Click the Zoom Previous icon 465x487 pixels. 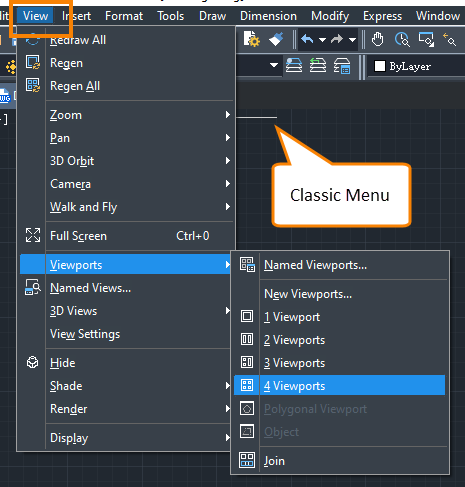pos(449,40)
